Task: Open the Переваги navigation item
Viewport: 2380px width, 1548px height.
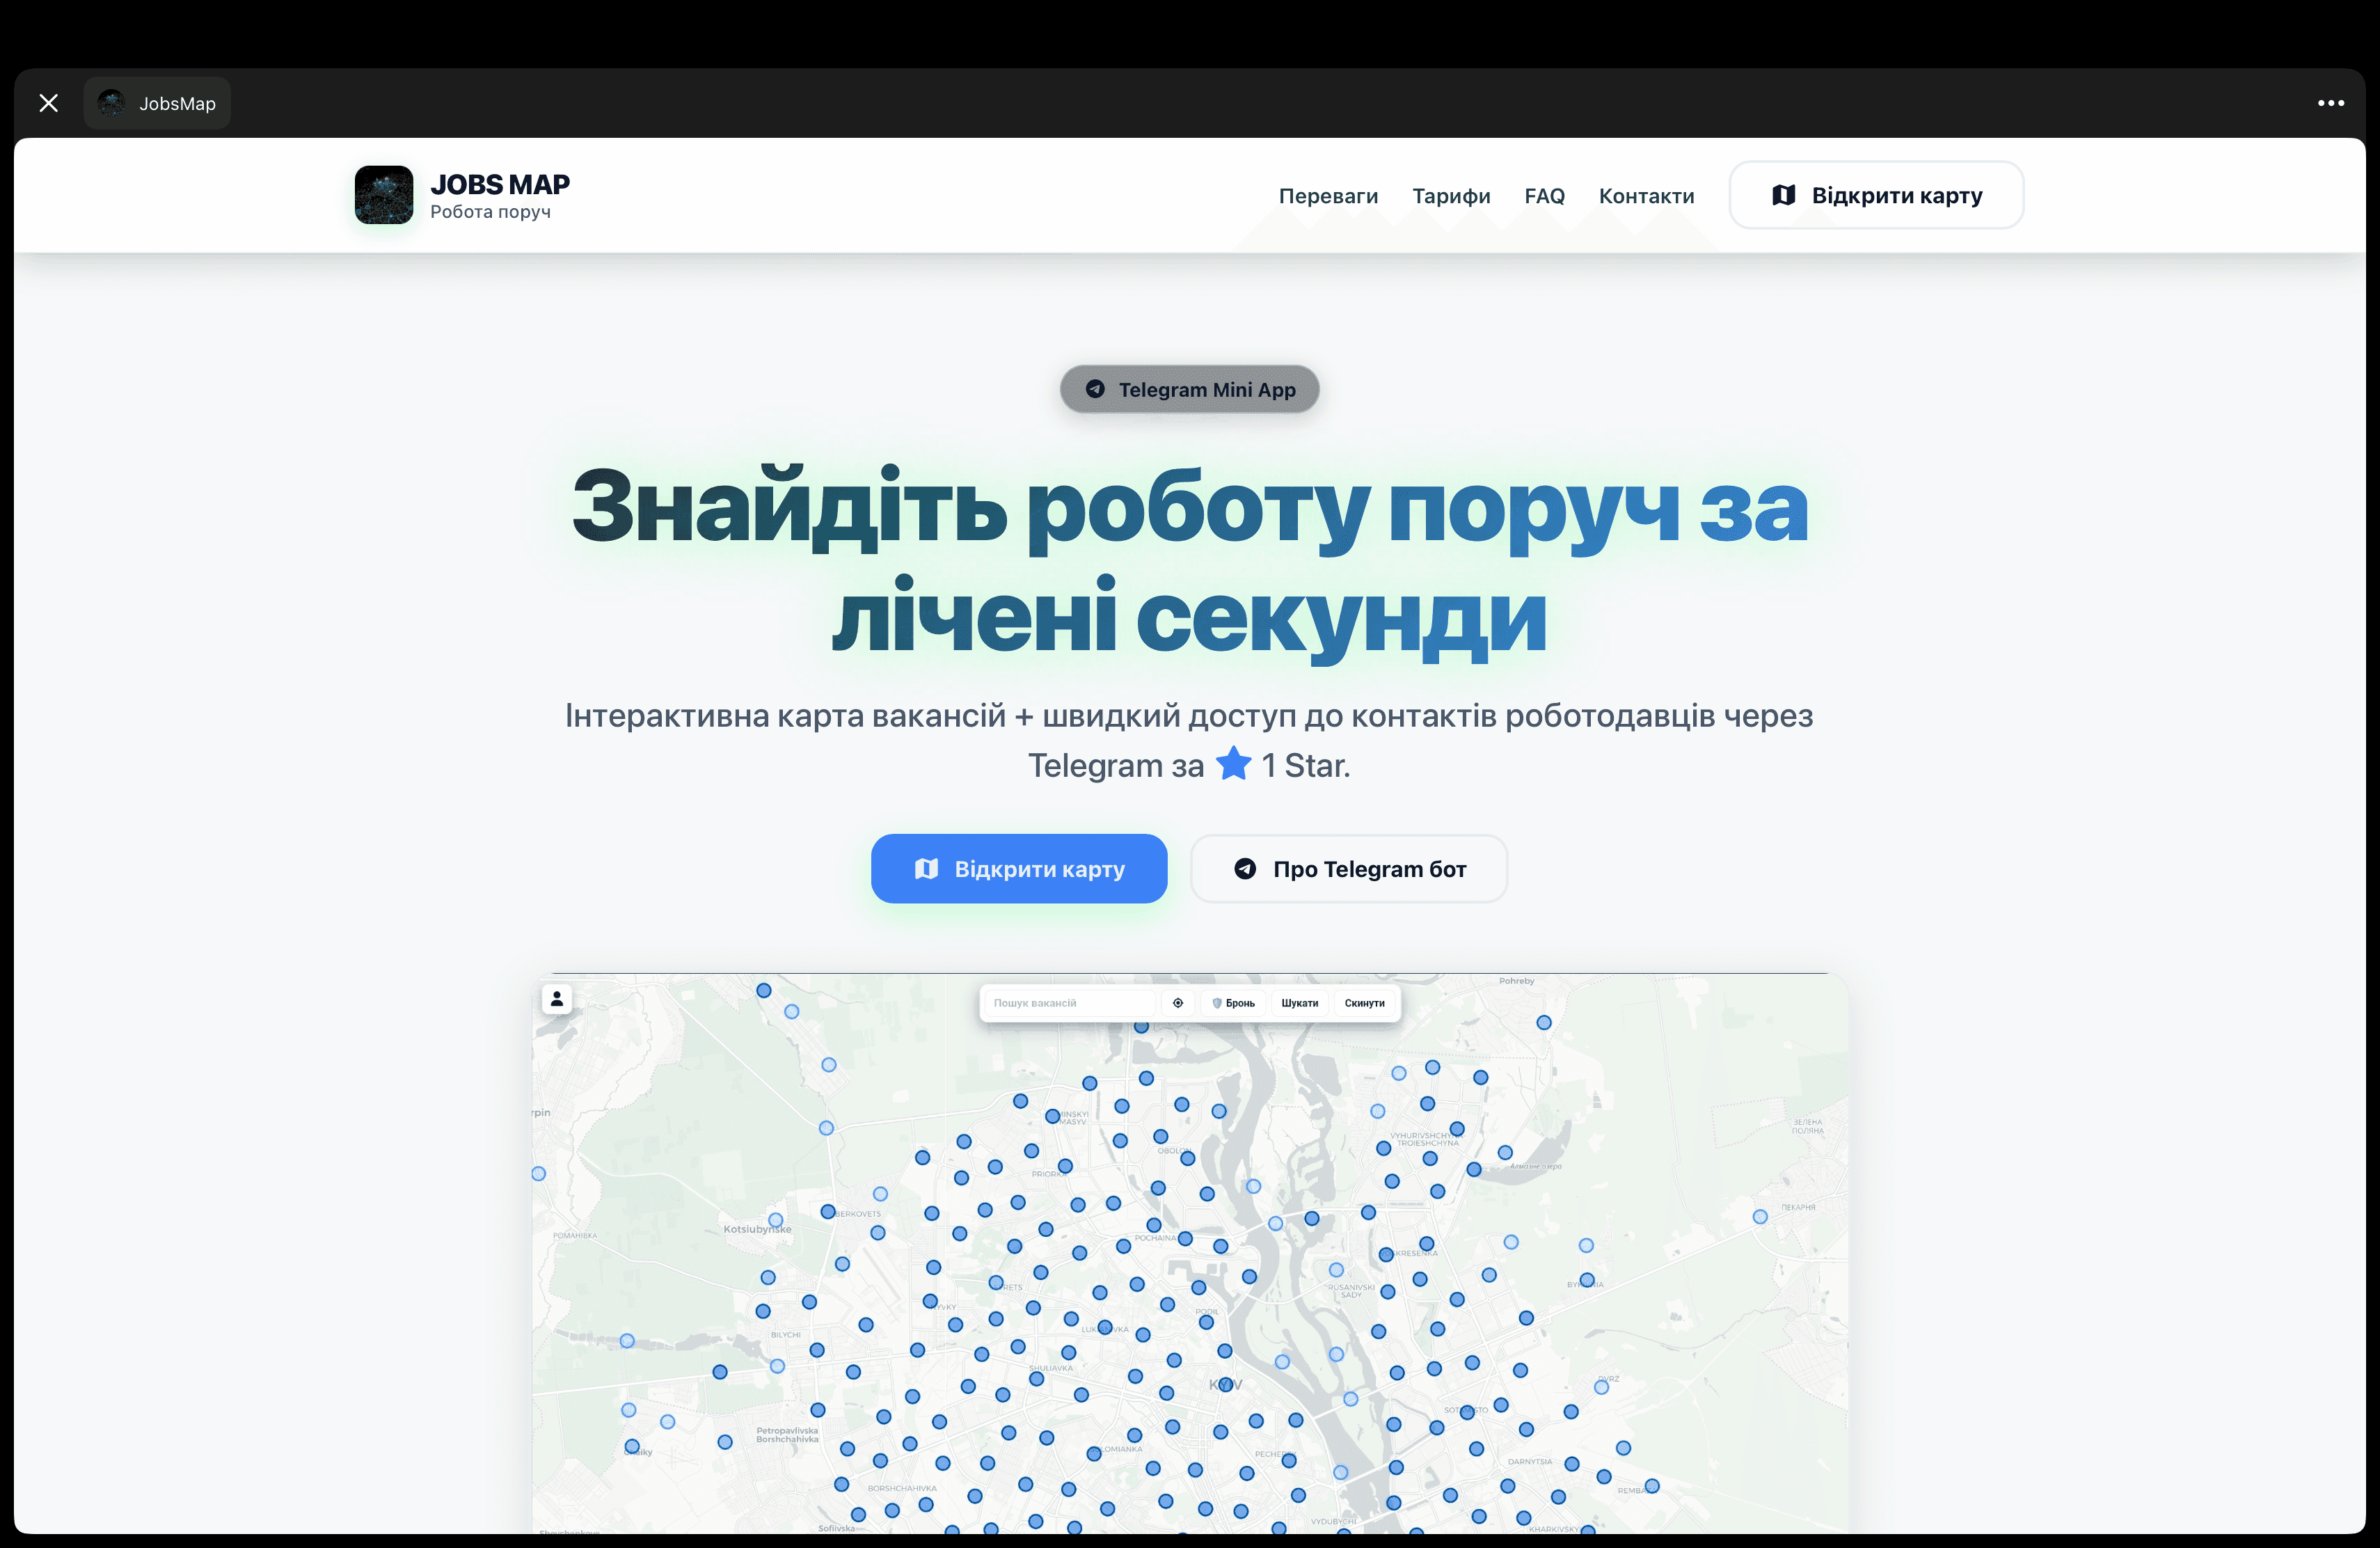Action: pos(1328,196)
